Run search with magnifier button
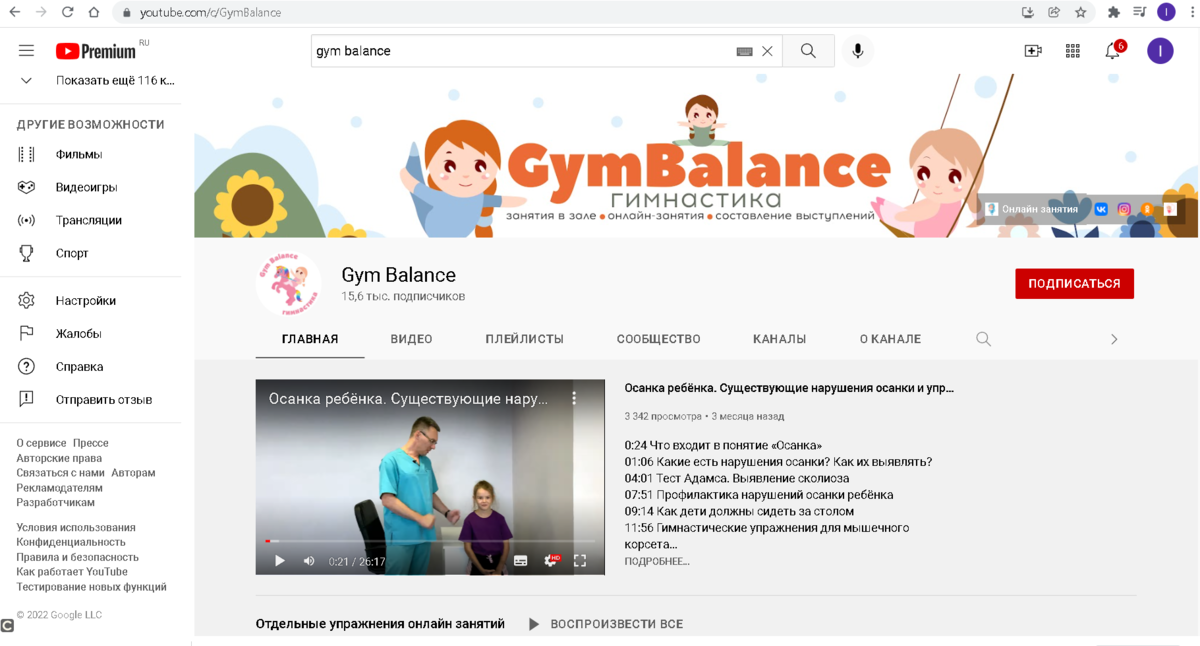This screenshot has width=1200, height=646. pos(808,51)
